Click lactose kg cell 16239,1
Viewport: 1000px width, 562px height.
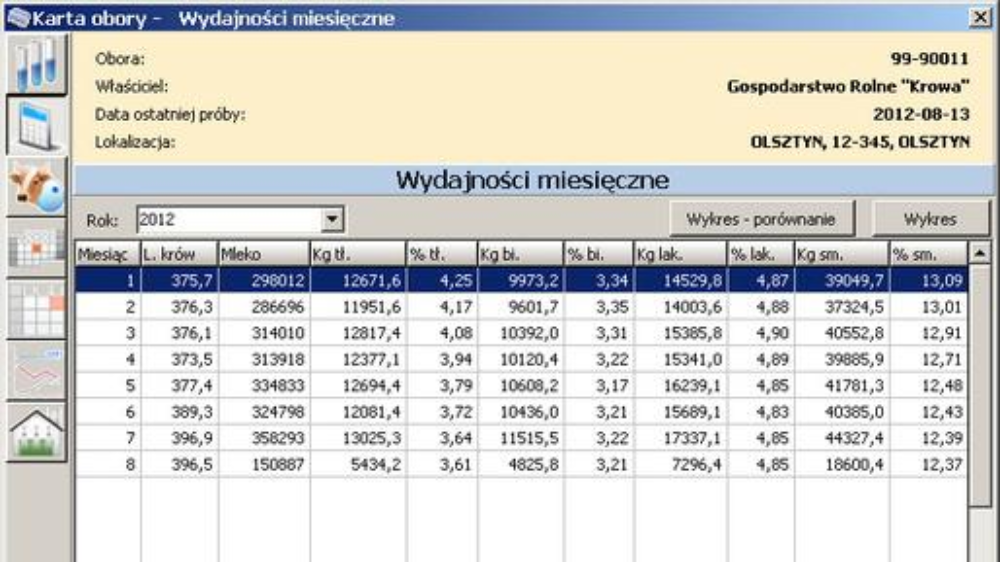[x=680, y=386]
